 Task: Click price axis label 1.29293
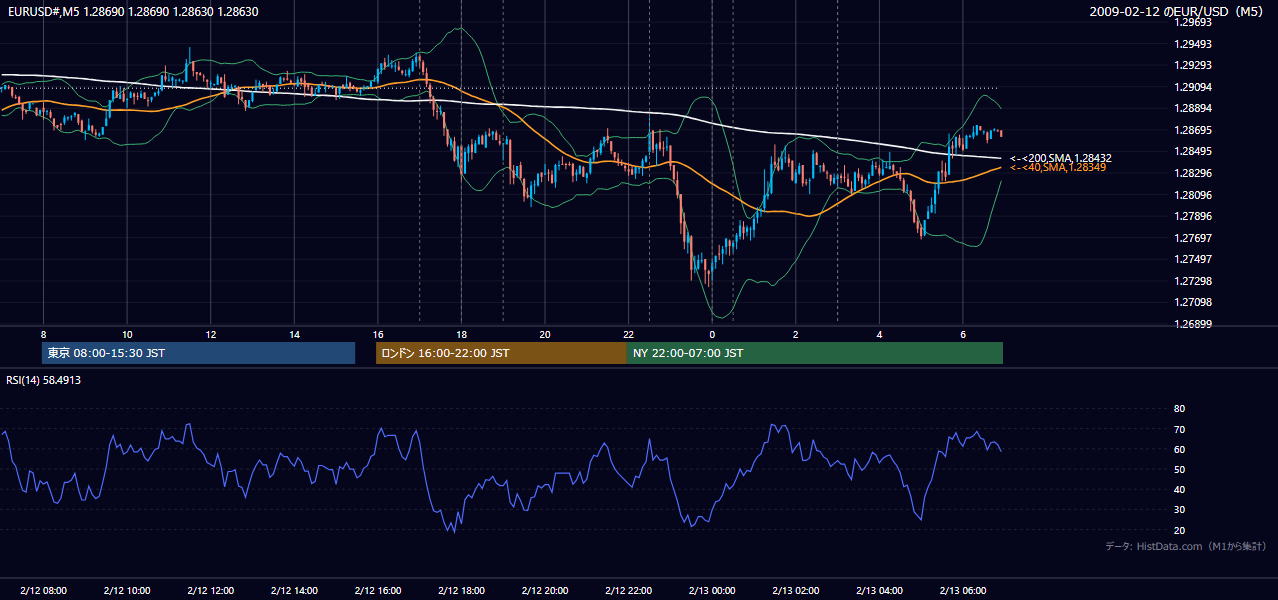pyautogui.click(x=1192, y=65)
